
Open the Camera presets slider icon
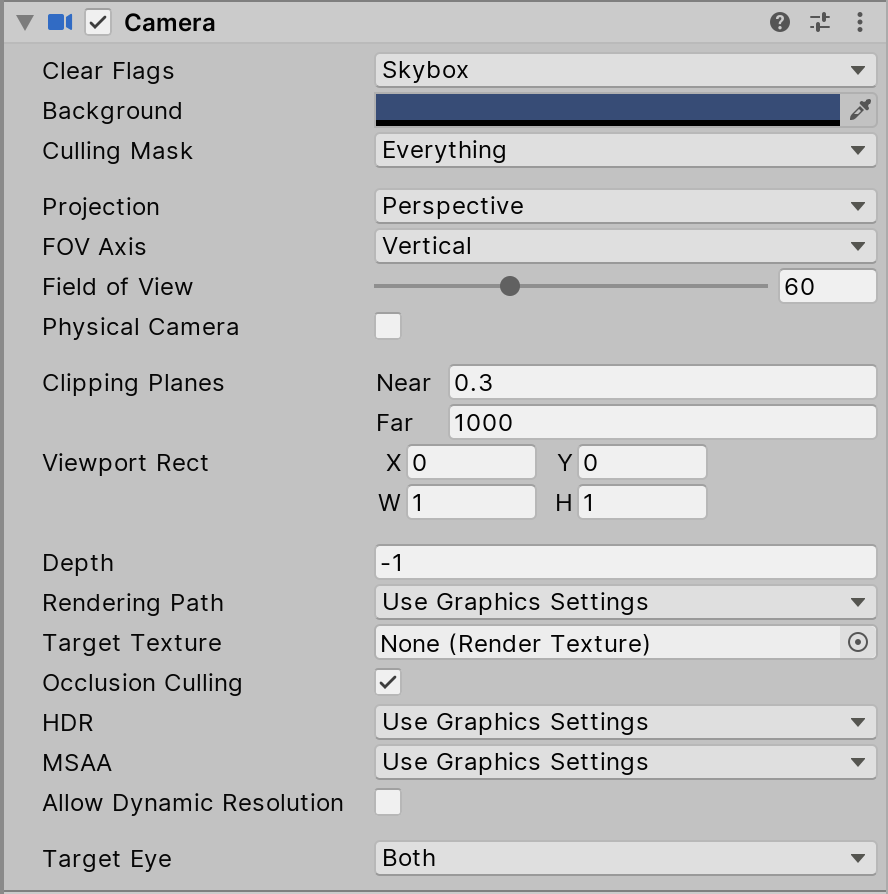pos(820,22)
